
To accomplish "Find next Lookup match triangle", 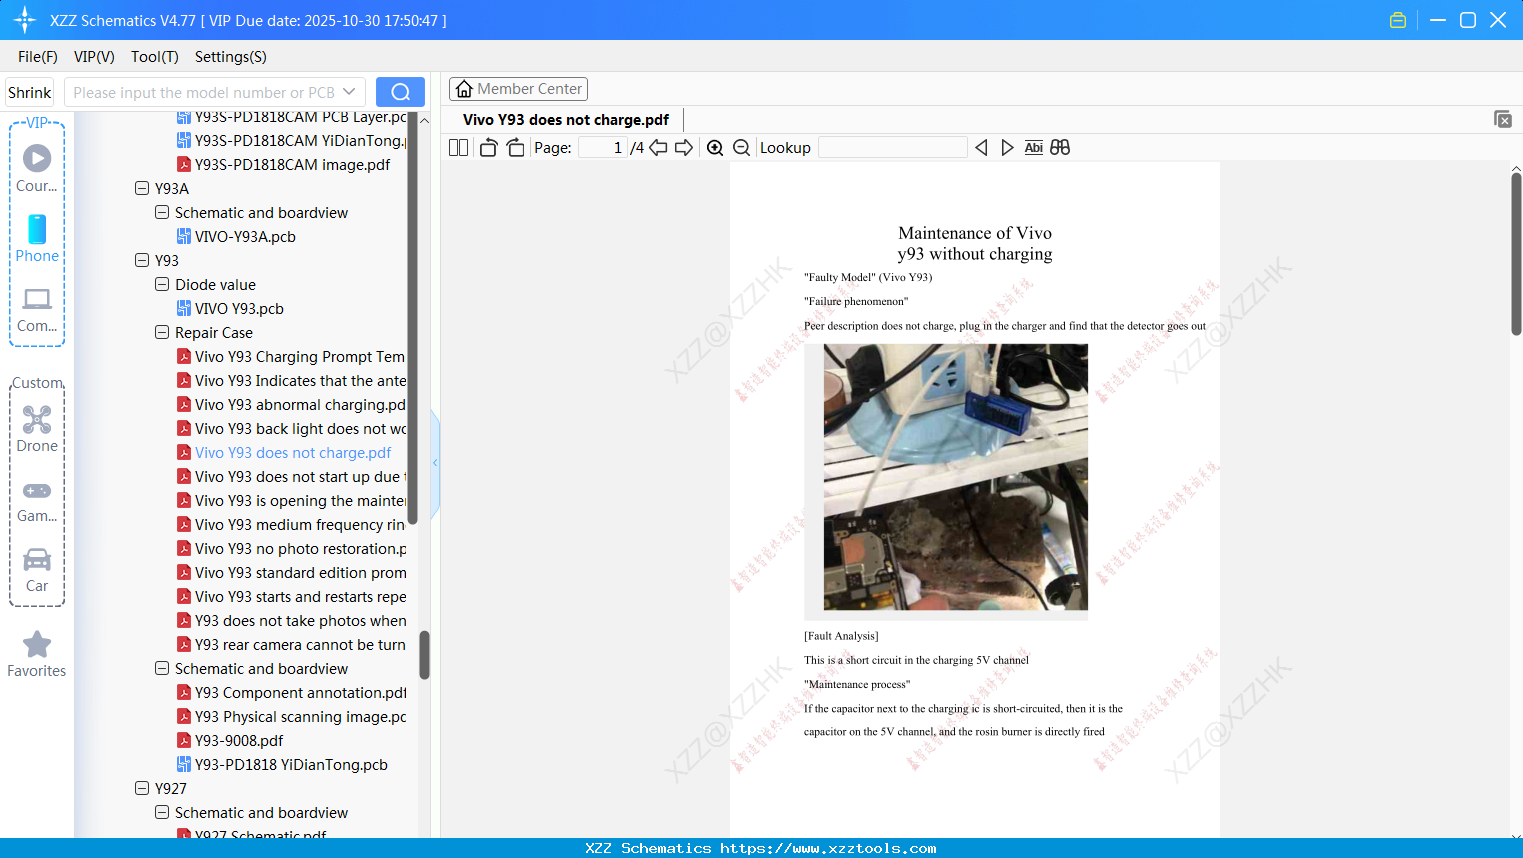I will [1007, 148].
